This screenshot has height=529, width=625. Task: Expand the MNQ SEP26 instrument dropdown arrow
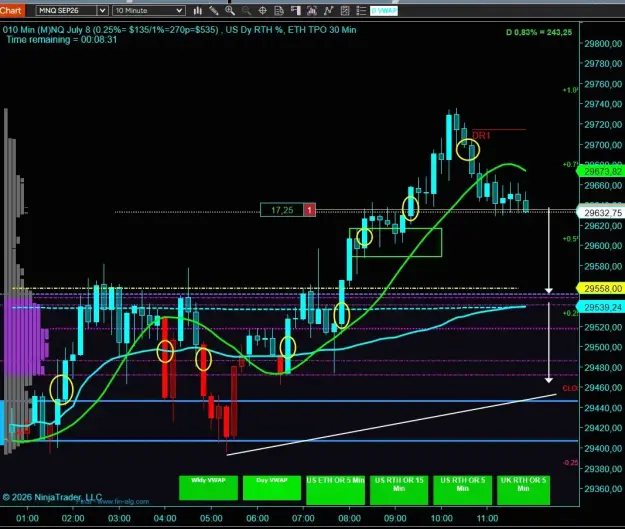102,11
